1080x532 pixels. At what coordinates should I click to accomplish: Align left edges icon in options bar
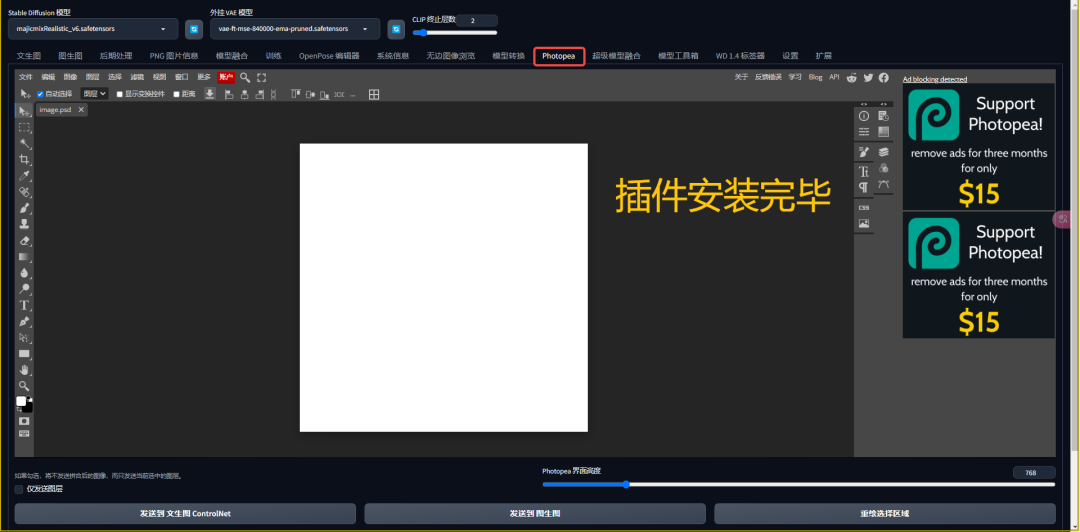(229, 94)
